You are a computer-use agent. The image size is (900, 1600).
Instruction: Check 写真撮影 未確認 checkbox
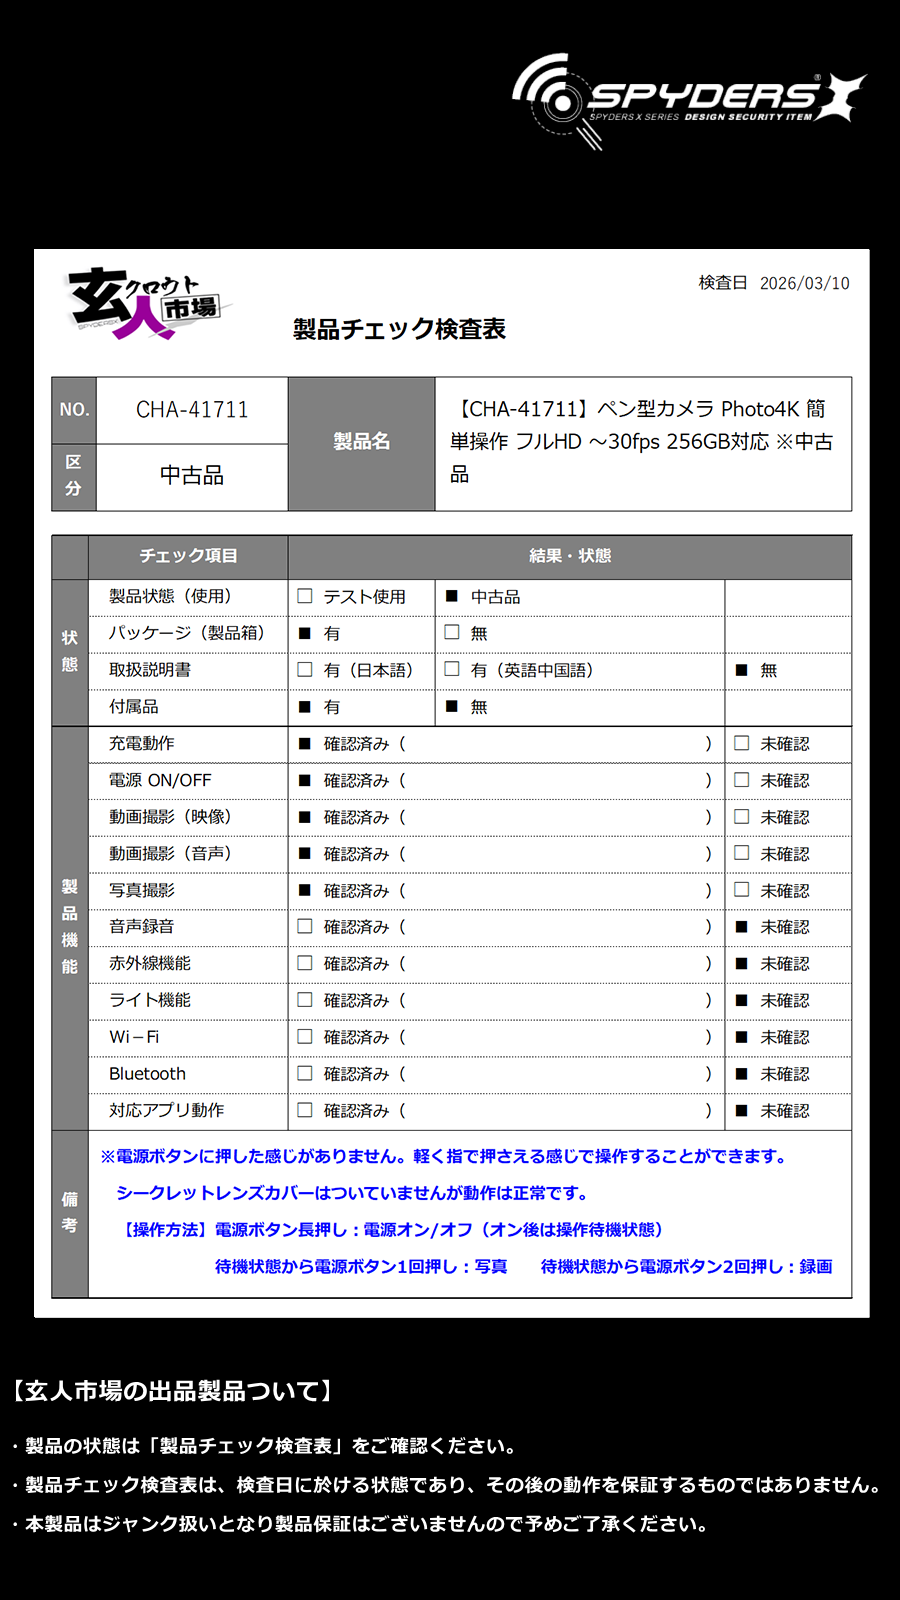point(742,890)
